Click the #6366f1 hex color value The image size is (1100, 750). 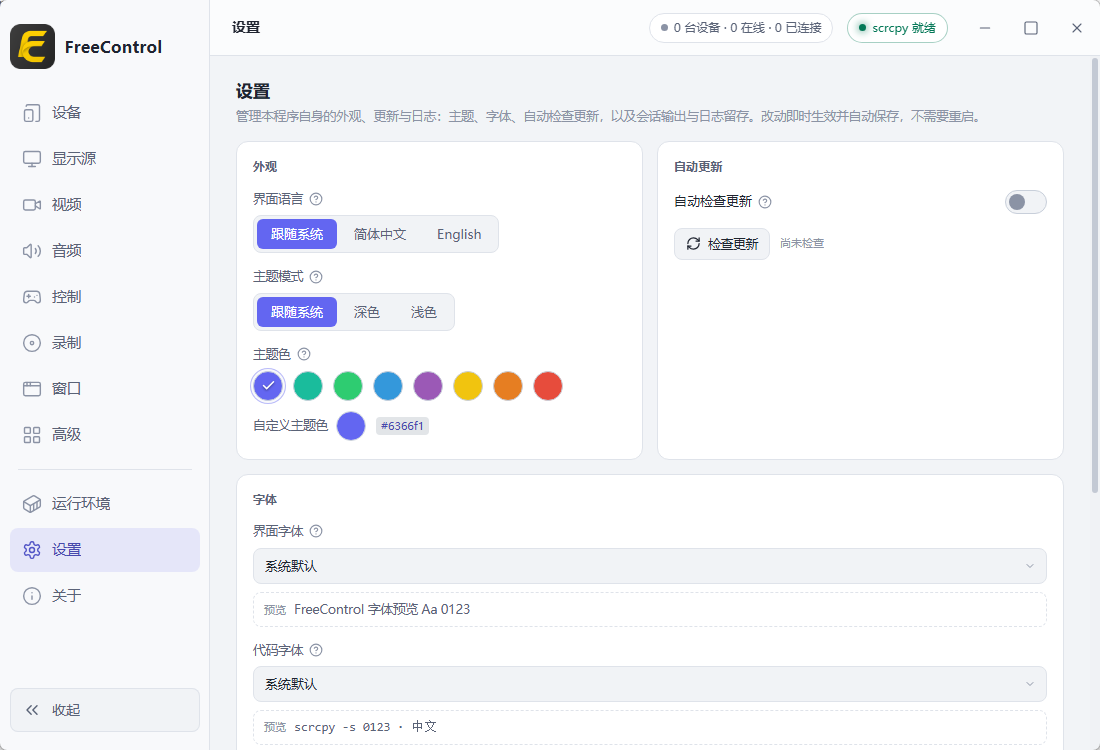(402, 426)
